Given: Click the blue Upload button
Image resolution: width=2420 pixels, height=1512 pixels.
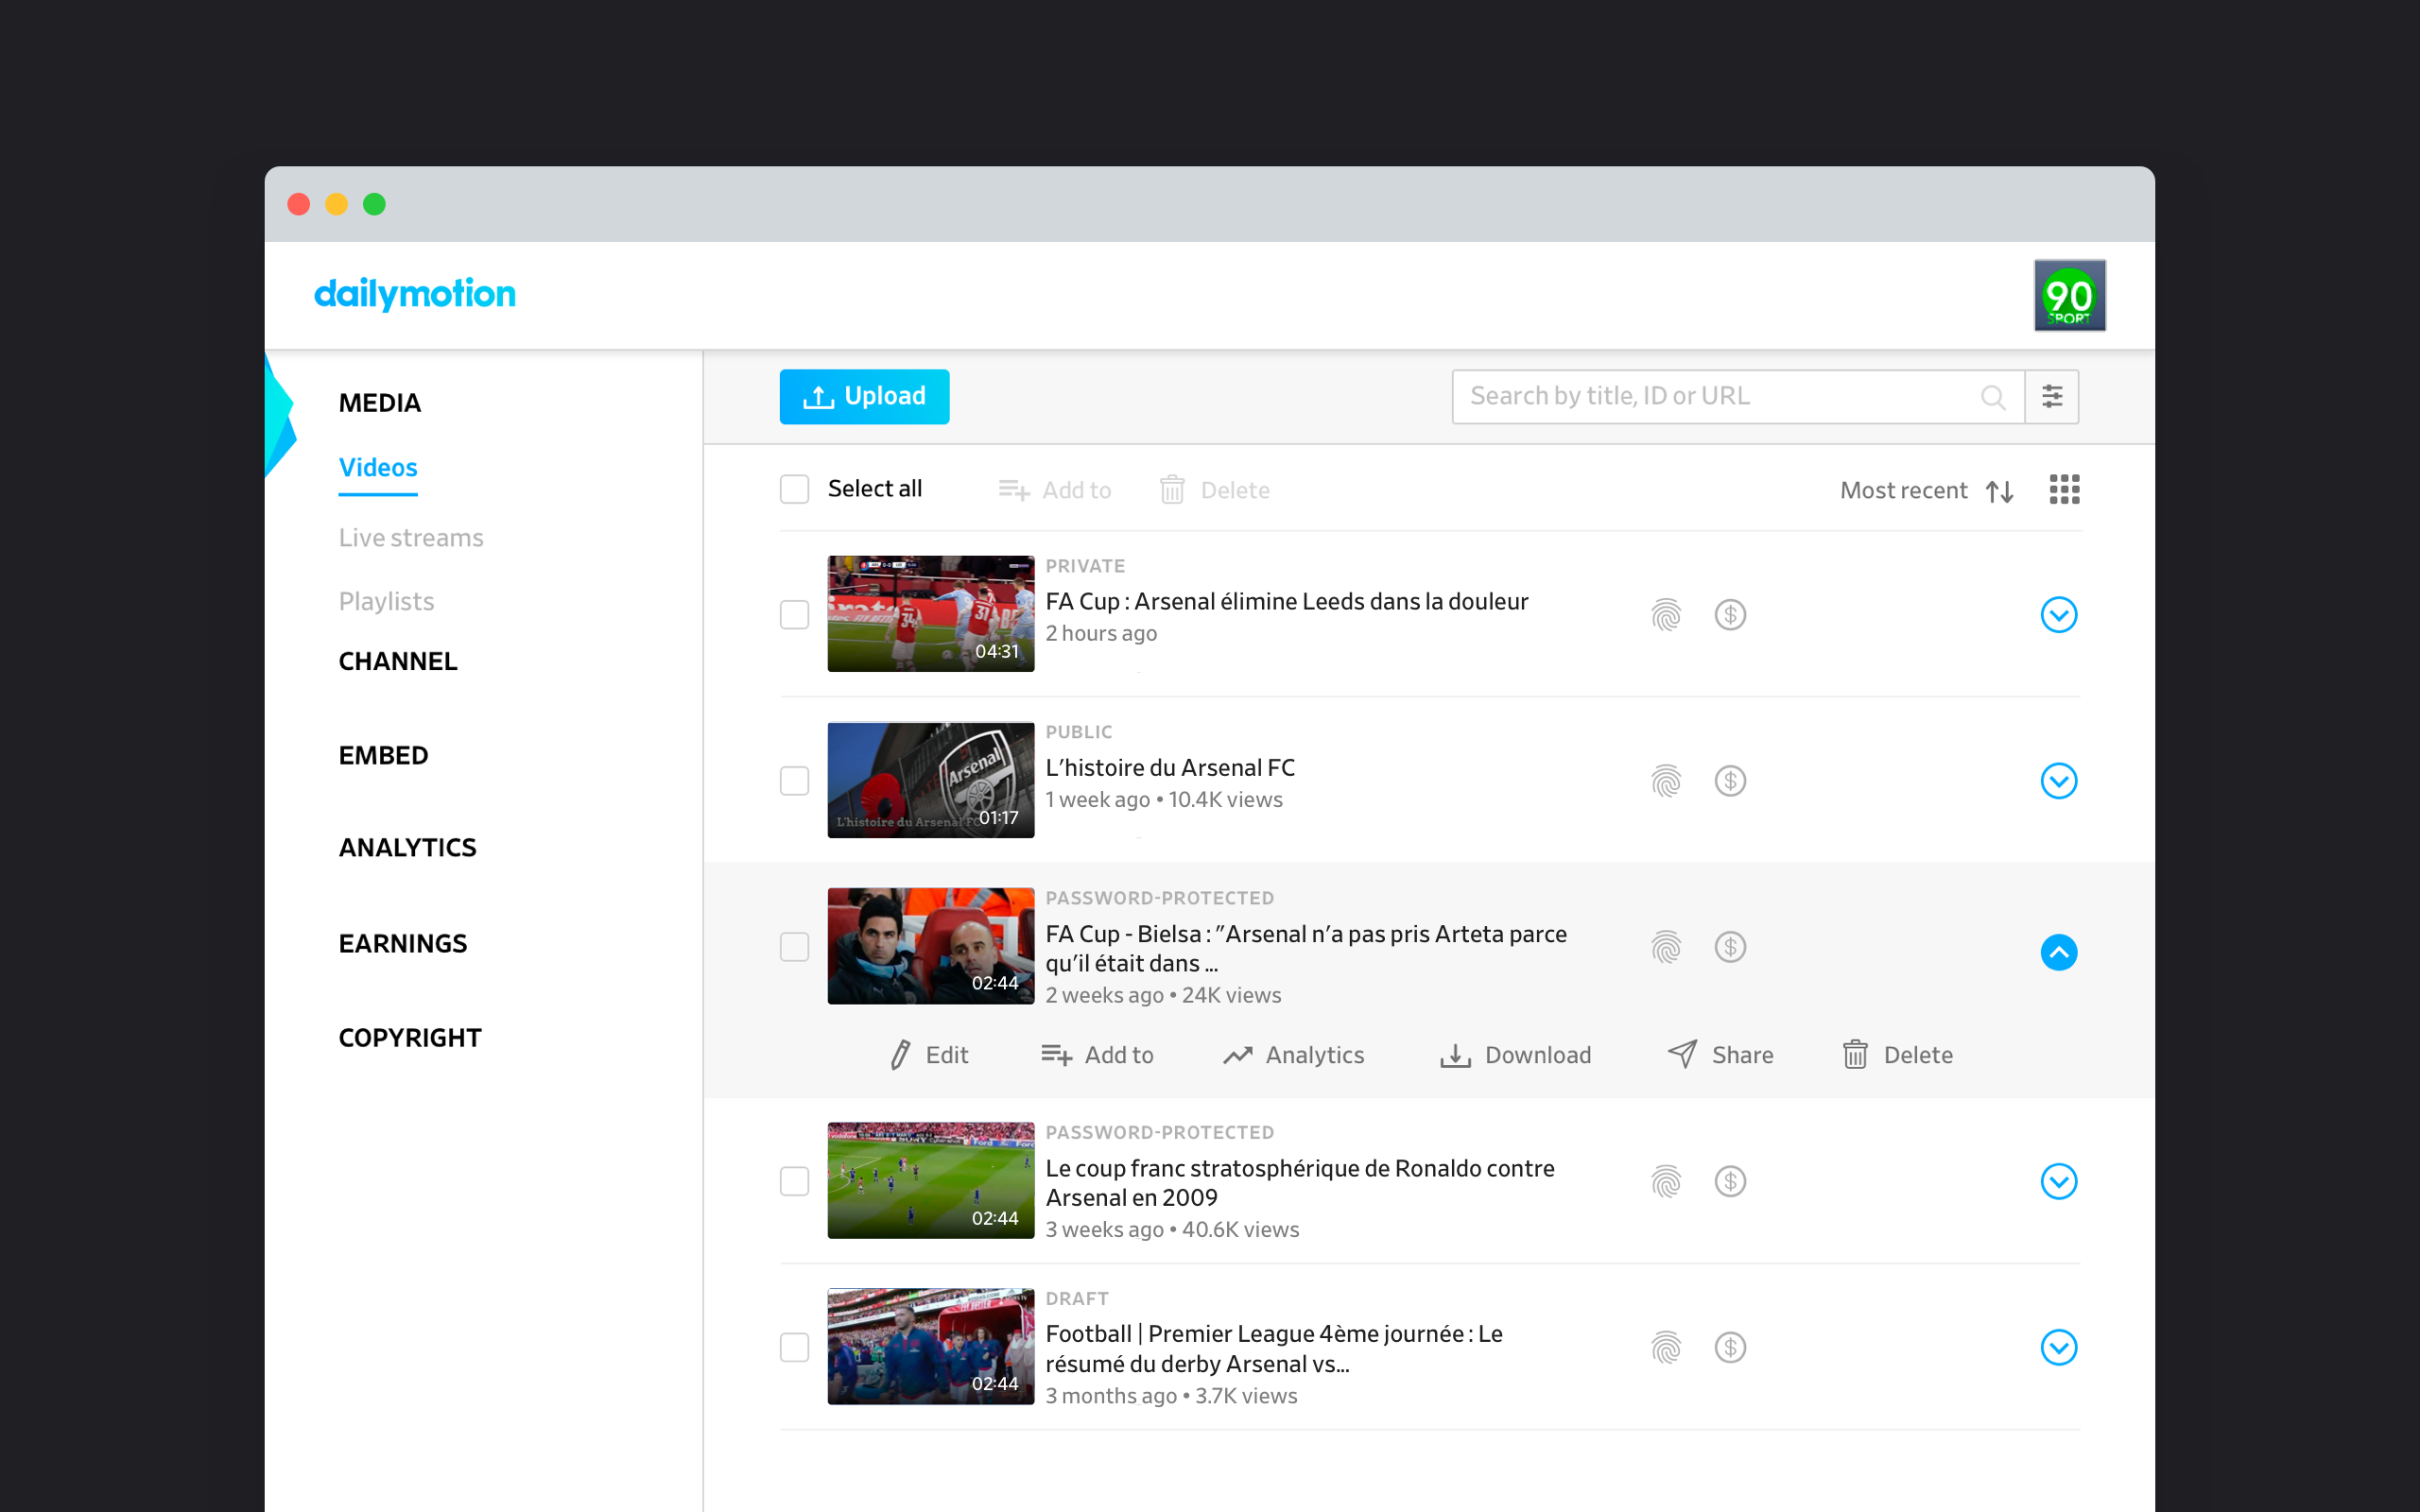Looking at the screenshot, I should pos(864,397).
